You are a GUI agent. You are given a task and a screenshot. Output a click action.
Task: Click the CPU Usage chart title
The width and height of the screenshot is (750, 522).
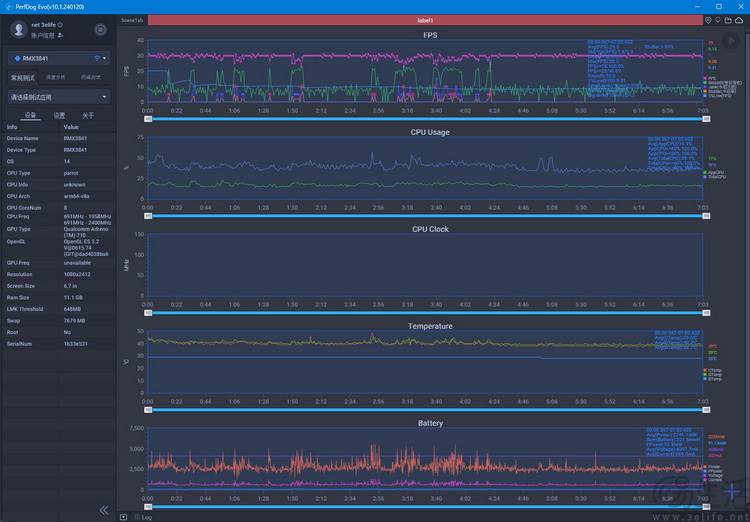click(430, 132)
